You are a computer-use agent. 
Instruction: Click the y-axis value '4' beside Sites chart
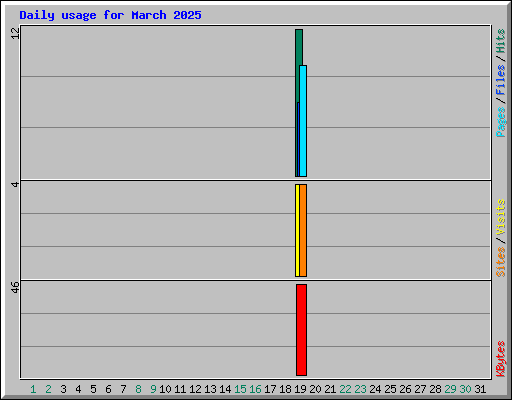coord(15,184)
